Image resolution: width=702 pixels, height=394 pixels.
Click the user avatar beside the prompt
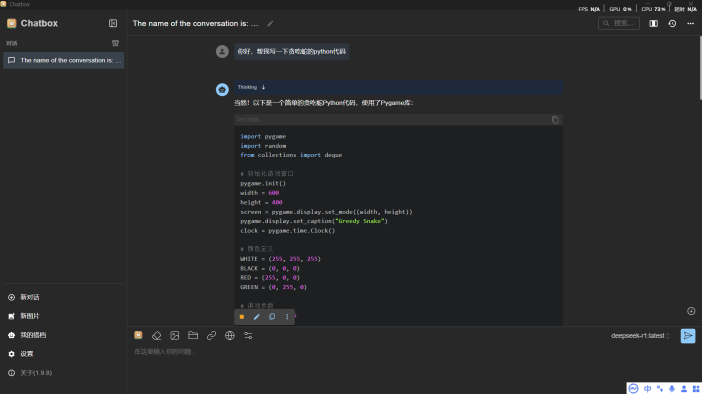click(x=222, y=51)
